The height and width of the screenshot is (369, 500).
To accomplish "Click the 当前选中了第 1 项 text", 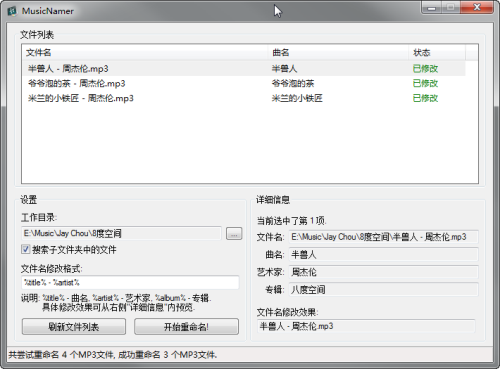I will (x=291, y=220).
